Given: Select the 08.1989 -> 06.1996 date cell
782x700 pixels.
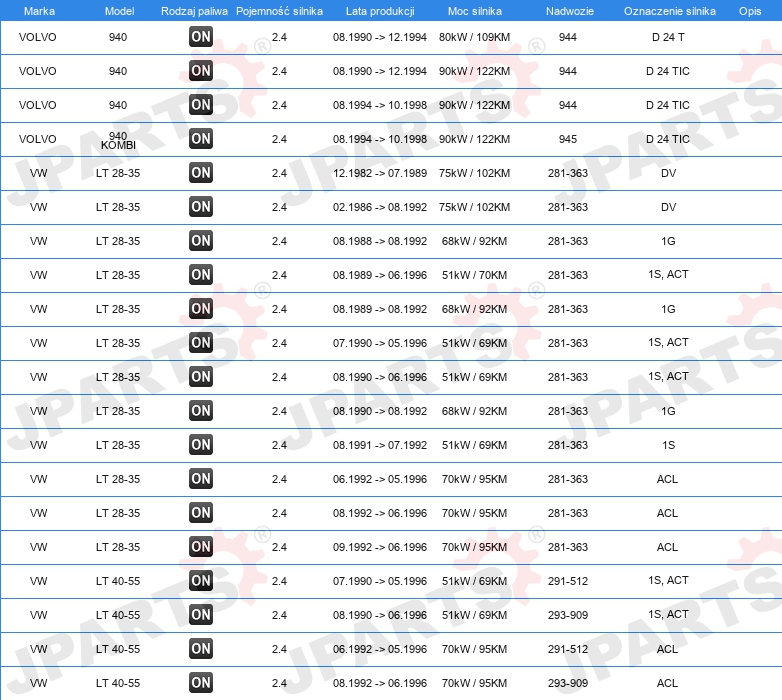Looking at the screenshot, I should click(380, 275).
